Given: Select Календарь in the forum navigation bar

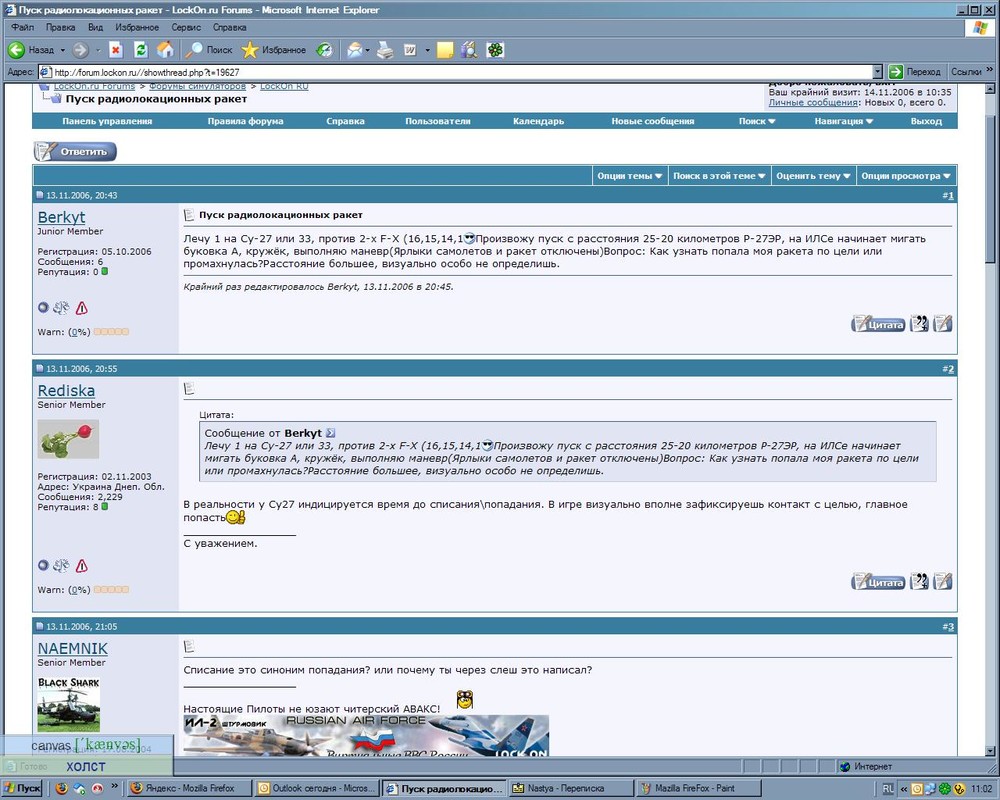Looking at the screenshot, I should [x=538, y=120].
